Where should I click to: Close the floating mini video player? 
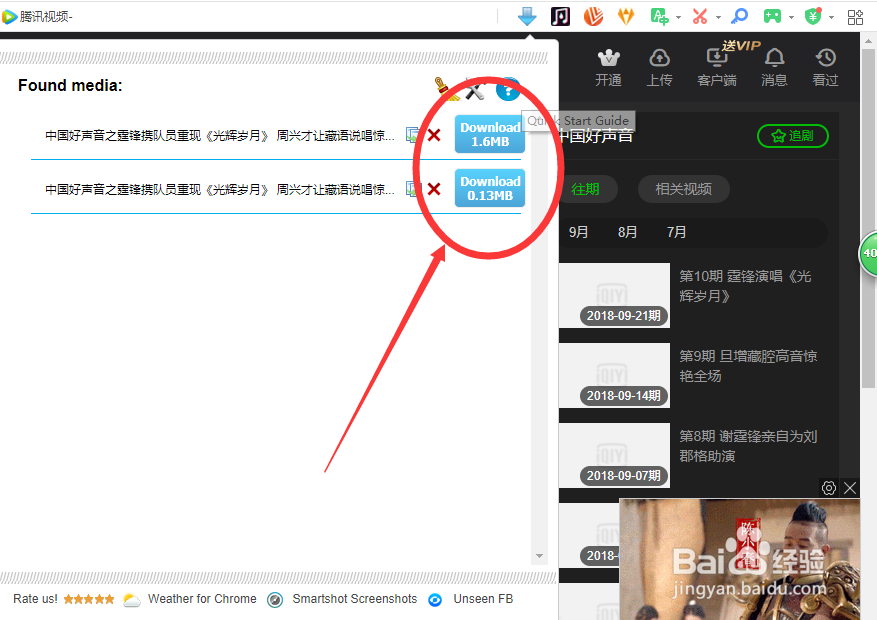point(850,488)
